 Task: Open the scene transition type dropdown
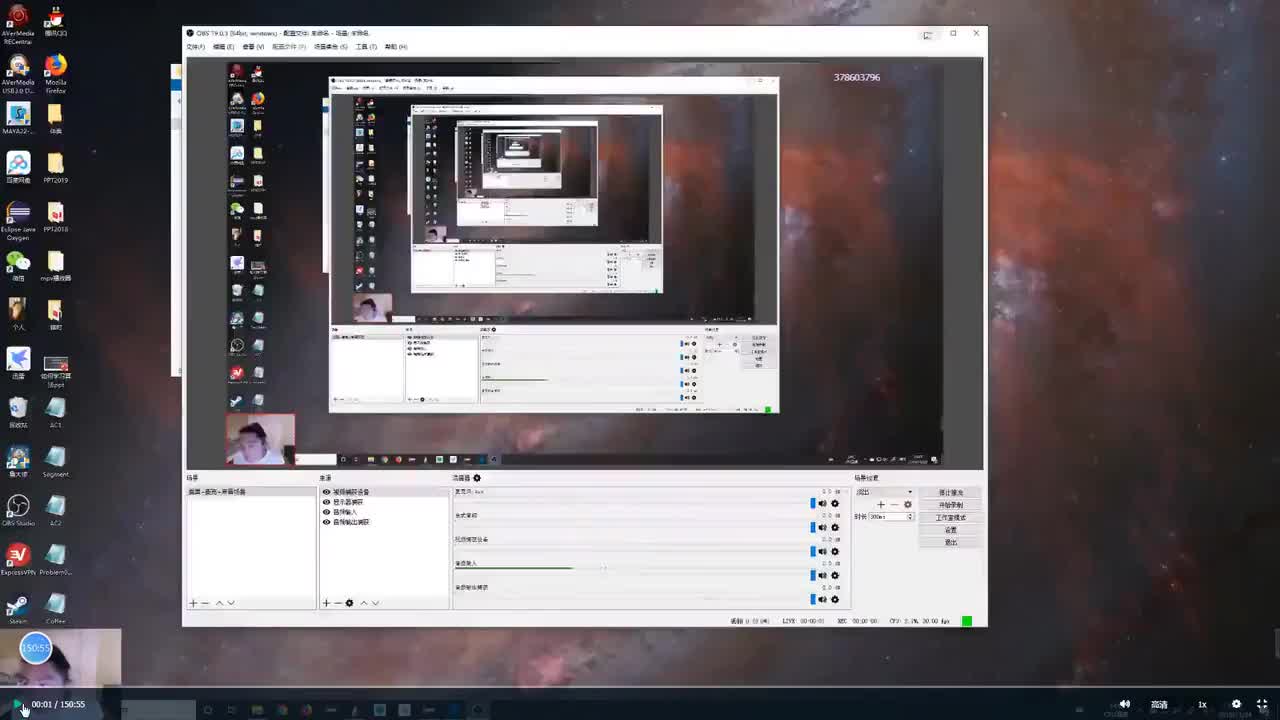(884, 492)
